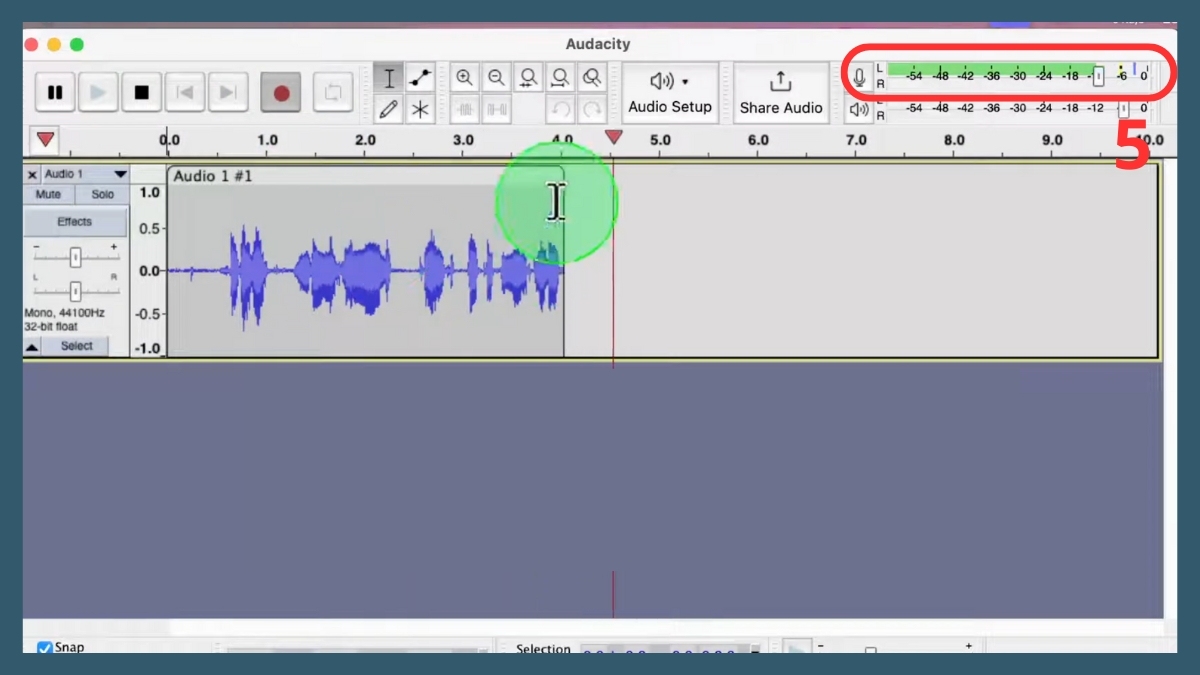This screenshot has width=1200, height=675.
Task: Solo the Audio 1 track
Action: pos(102,195)
